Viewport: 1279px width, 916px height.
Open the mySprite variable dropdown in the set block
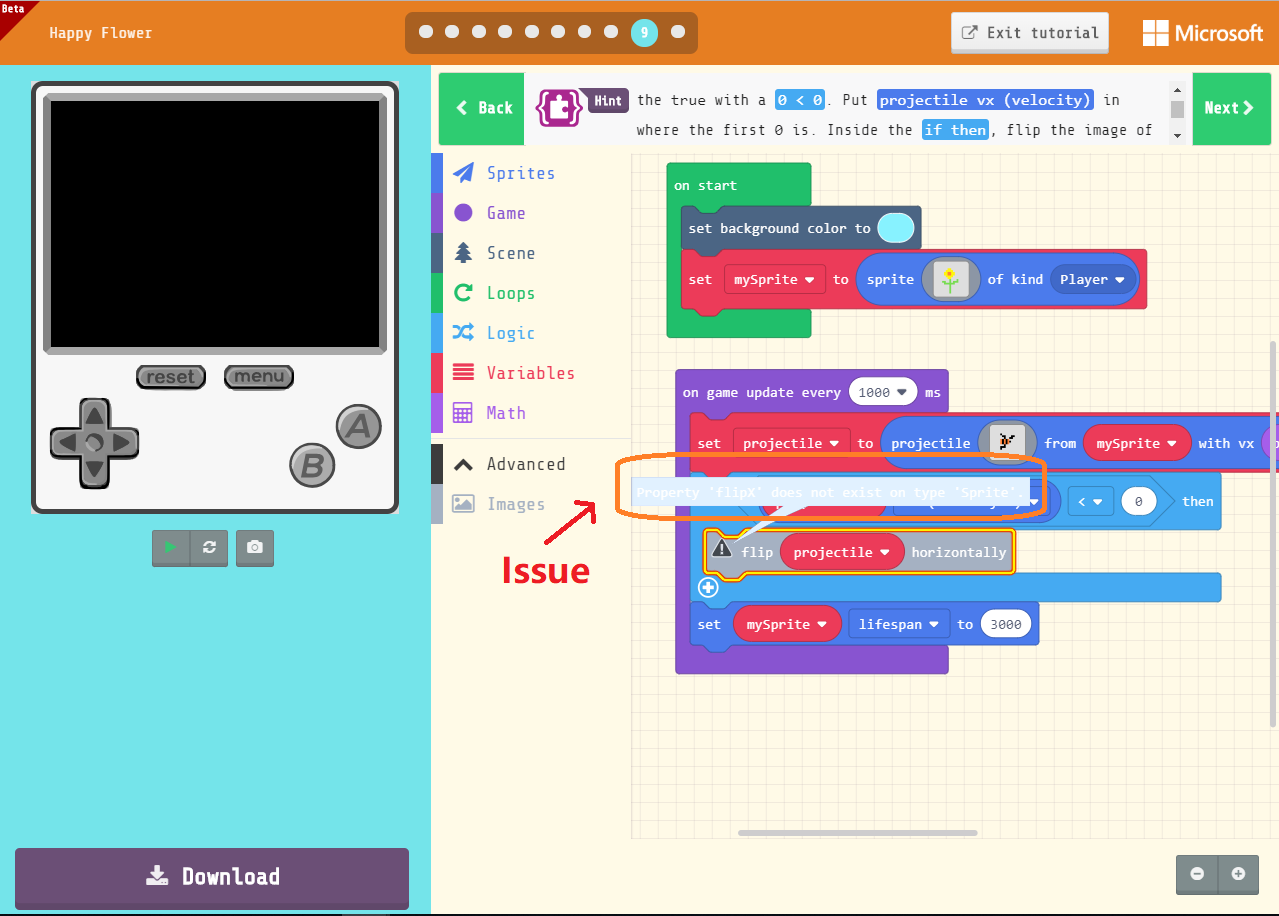click(775, 279)
